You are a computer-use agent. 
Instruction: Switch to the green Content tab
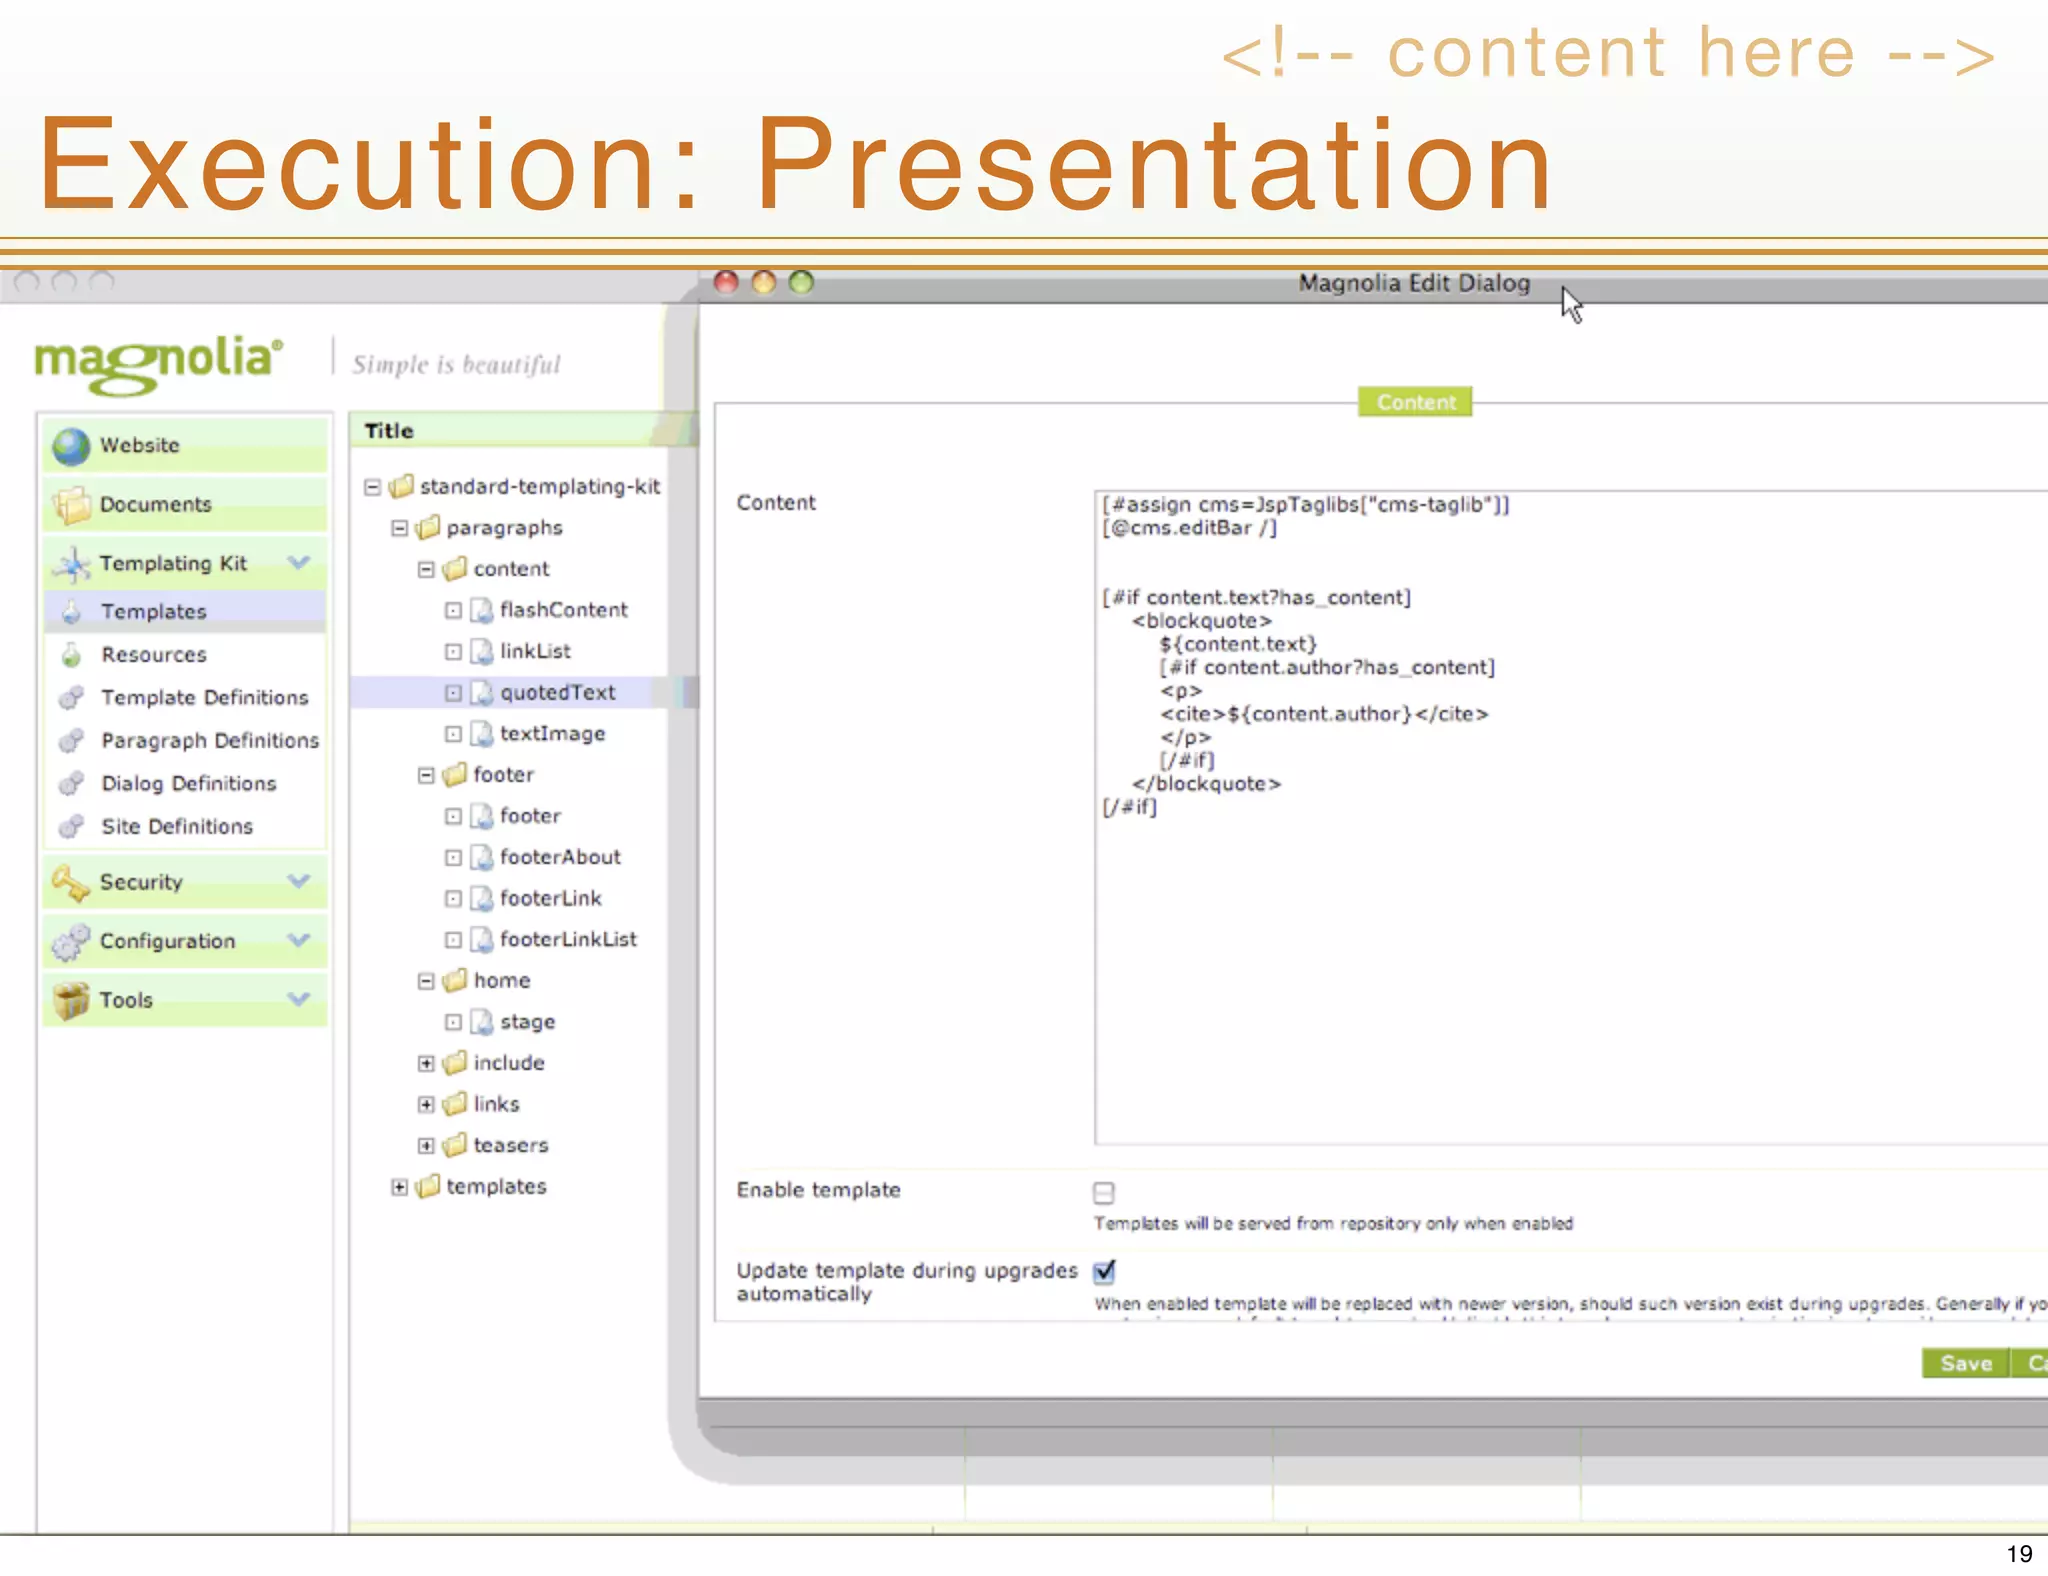click(1415, 402)
